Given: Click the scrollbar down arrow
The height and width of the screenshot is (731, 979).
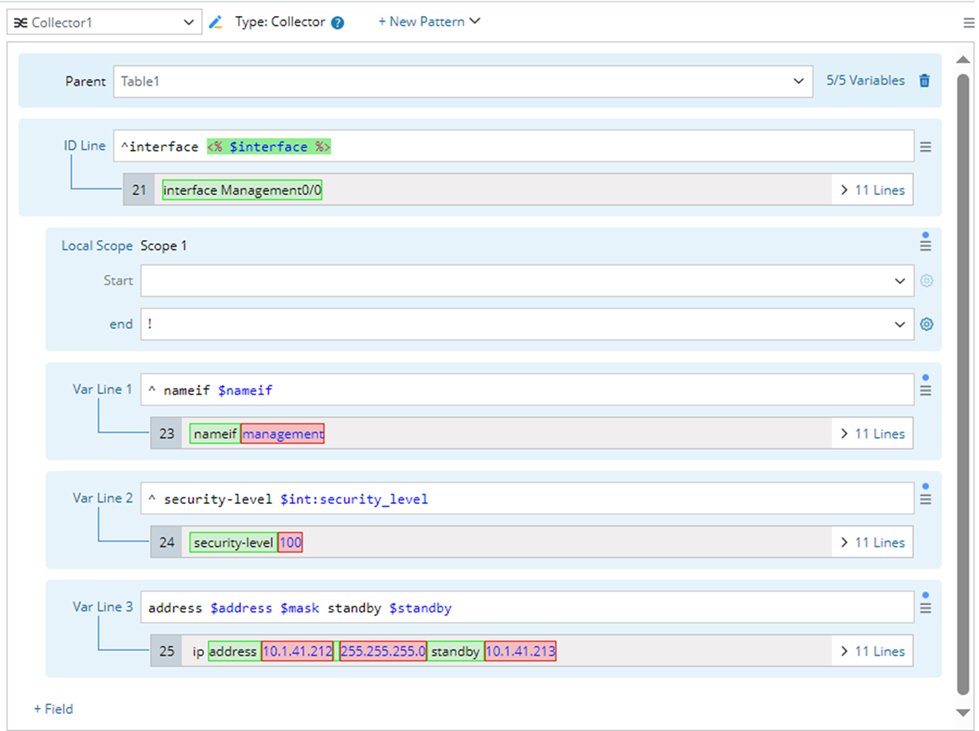Looking at the screenshot, I should [x=963, y=713].
